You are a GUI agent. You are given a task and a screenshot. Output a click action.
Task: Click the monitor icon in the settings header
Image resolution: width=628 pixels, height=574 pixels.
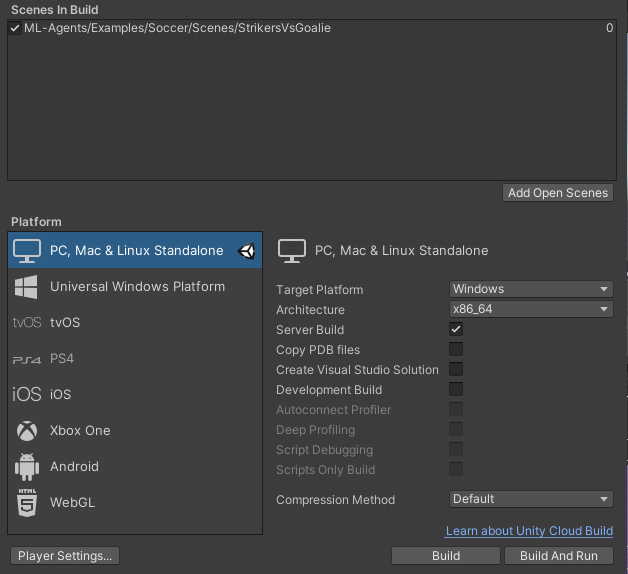coord(292,251)
